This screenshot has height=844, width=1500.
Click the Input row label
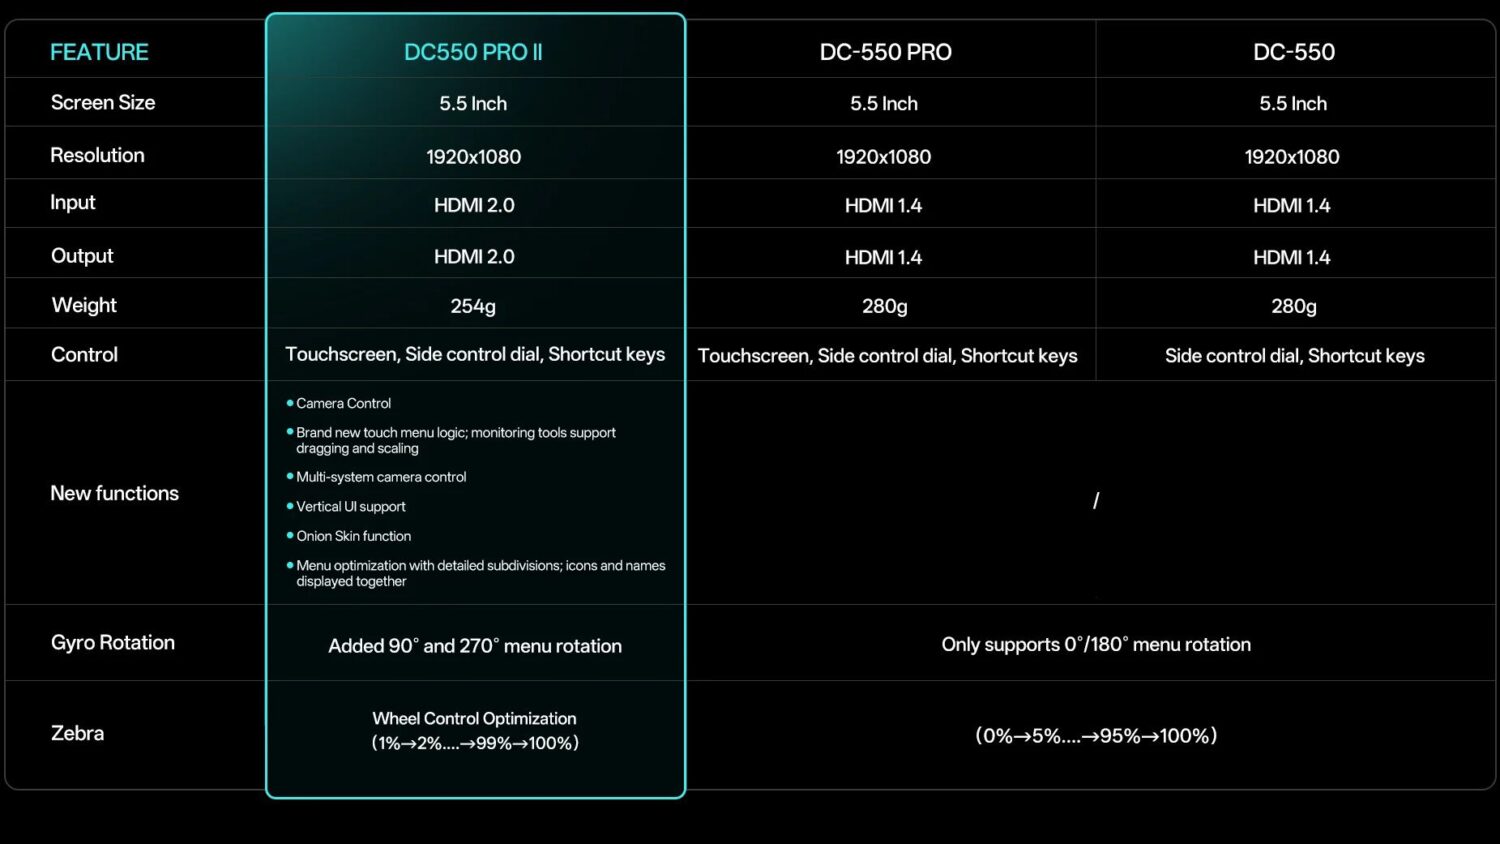point(73,203)
